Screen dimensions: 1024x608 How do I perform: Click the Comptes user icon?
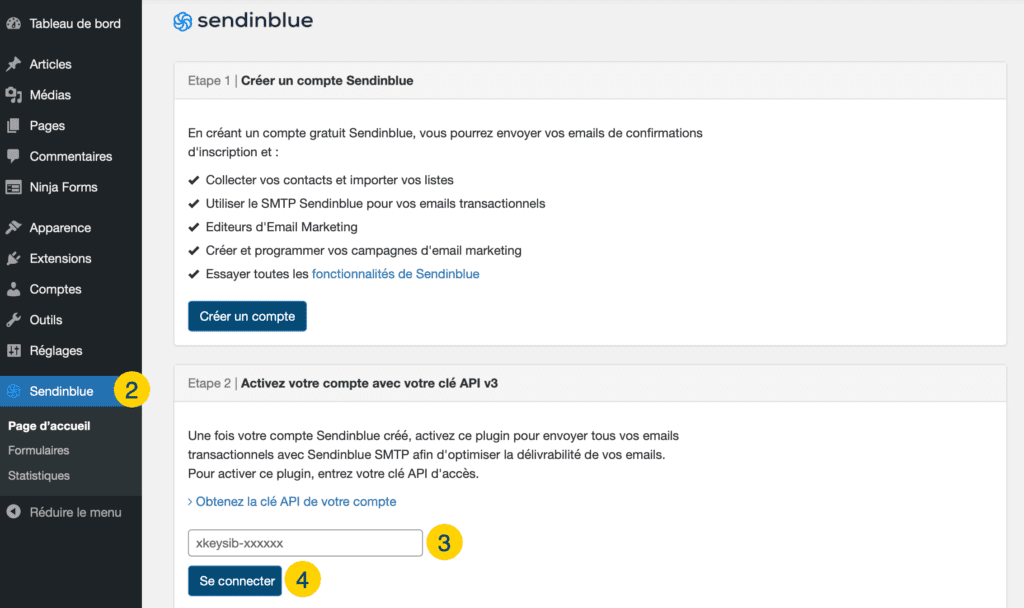click(14, 289)
